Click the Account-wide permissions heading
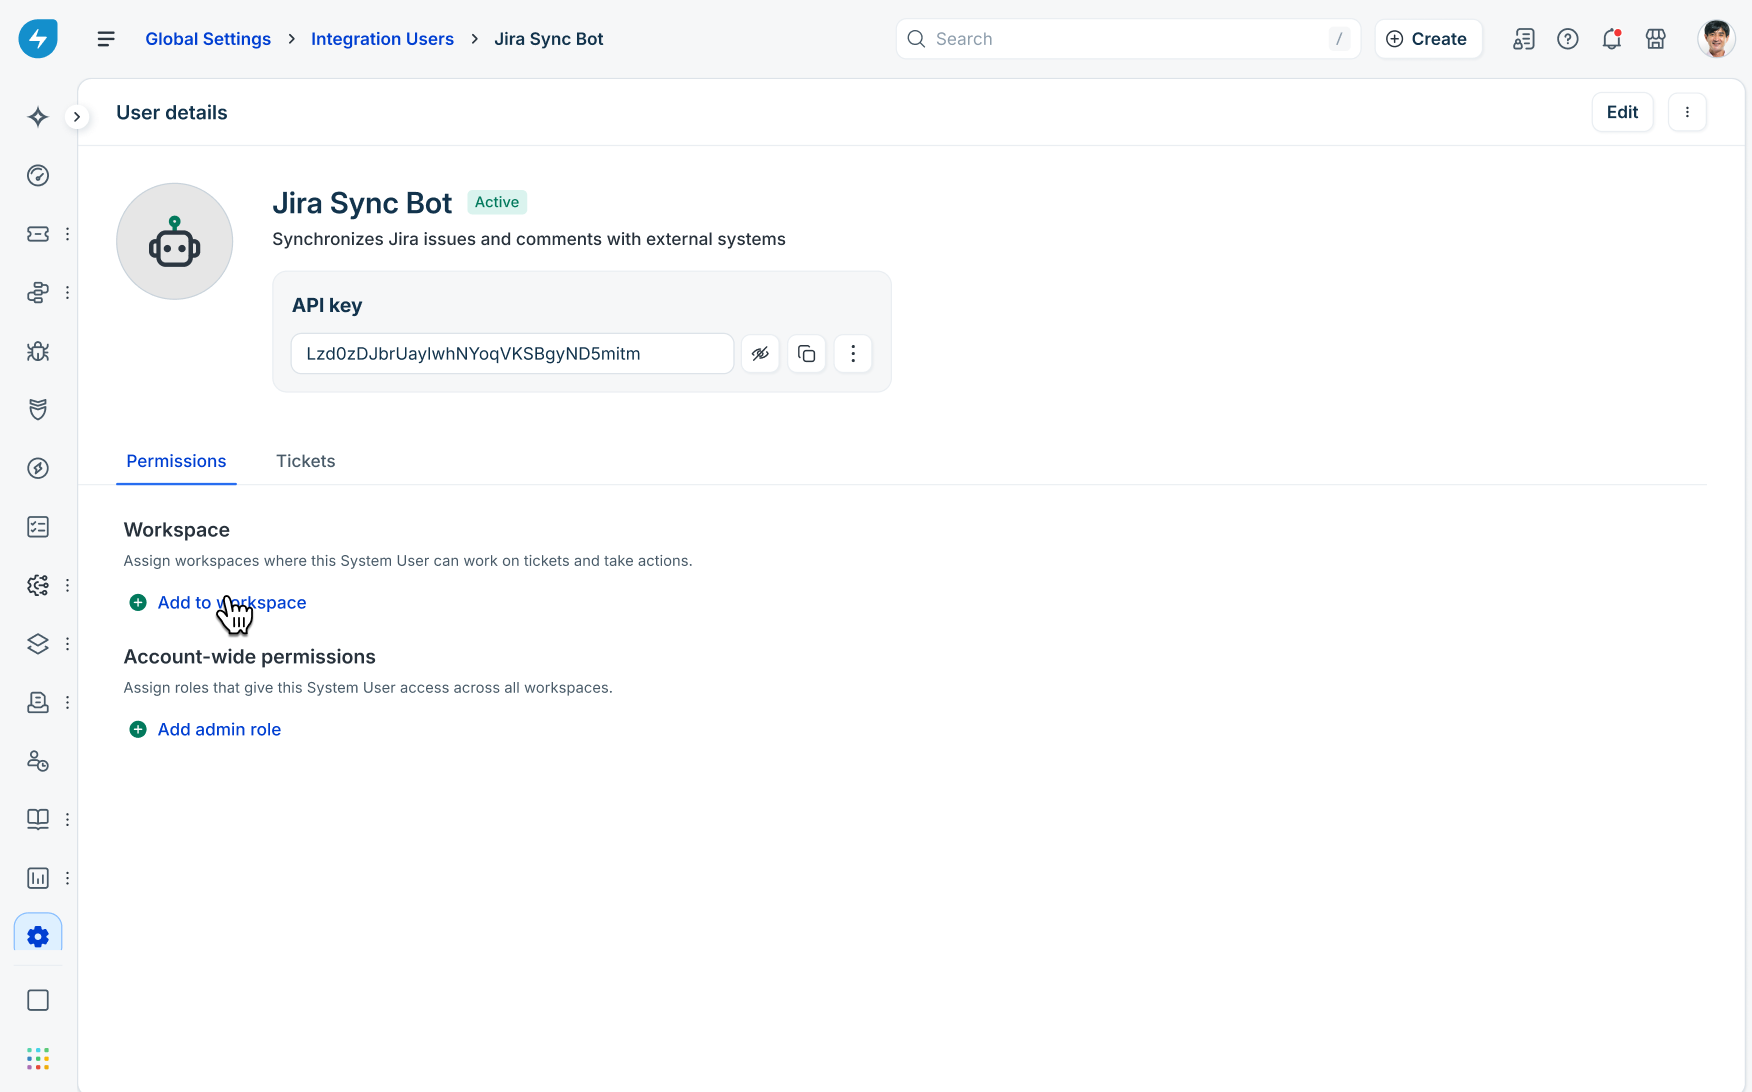 tap(250, 657)
